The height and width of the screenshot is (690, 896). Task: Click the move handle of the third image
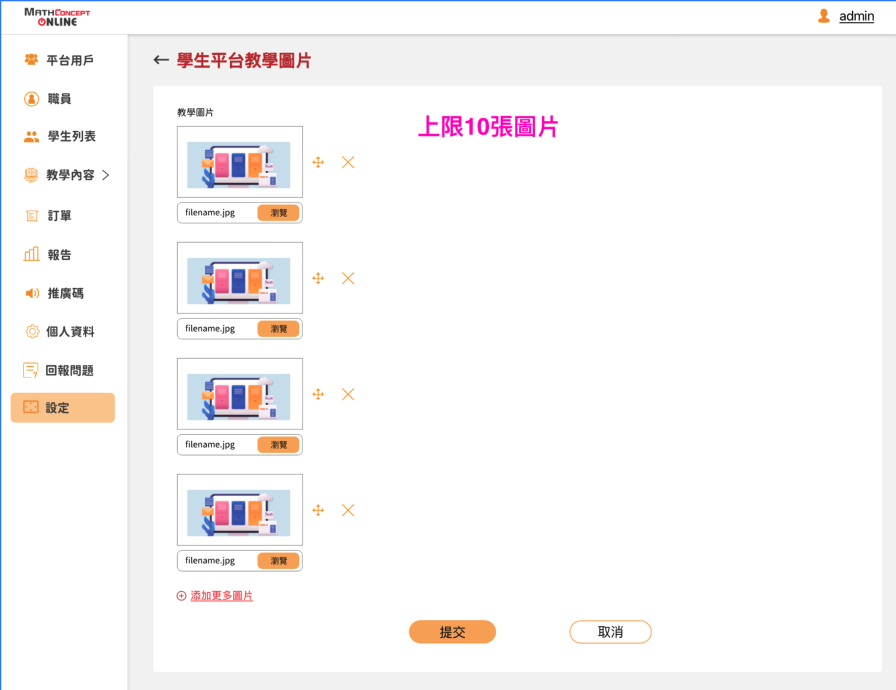click(318, 394)
